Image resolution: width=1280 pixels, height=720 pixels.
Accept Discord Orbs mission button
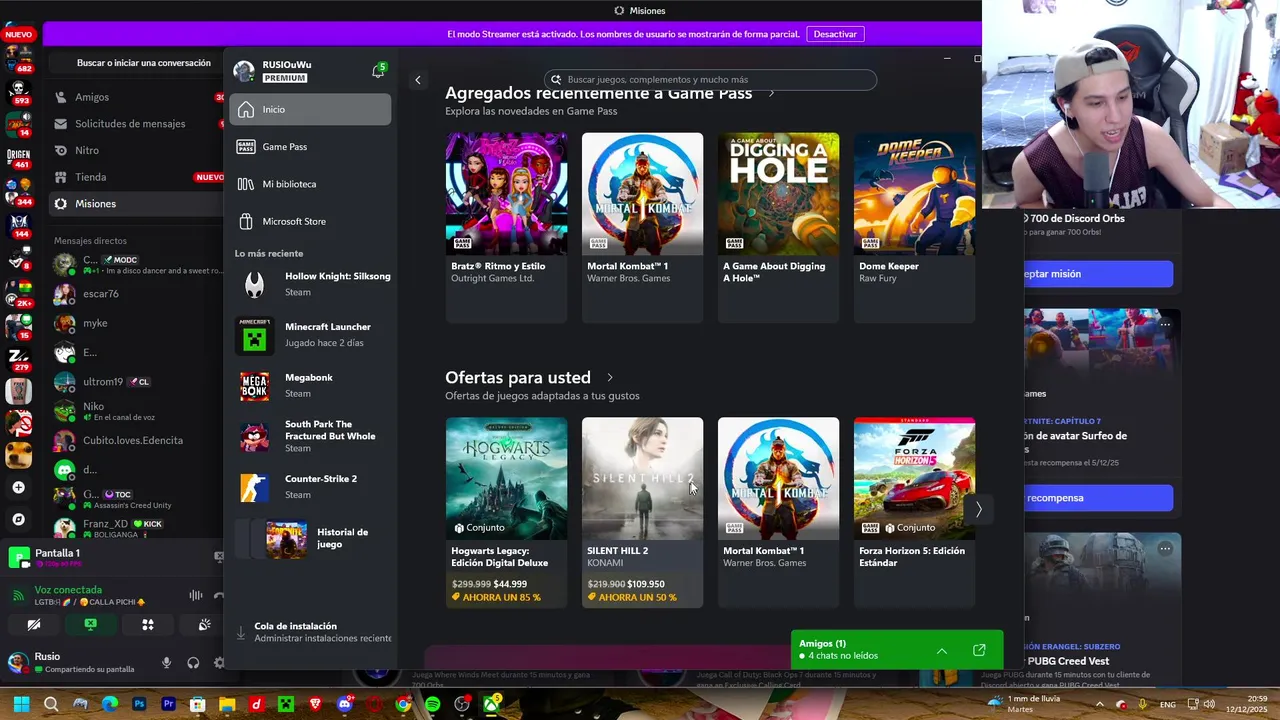coord(1098,274)
